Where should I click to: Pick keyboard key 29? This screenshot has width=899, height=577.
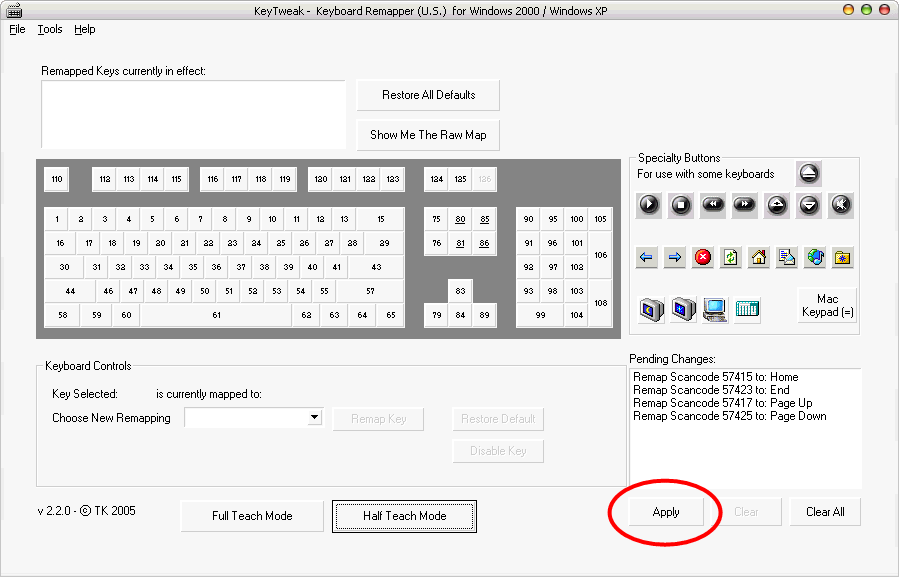tap(384, 243)
